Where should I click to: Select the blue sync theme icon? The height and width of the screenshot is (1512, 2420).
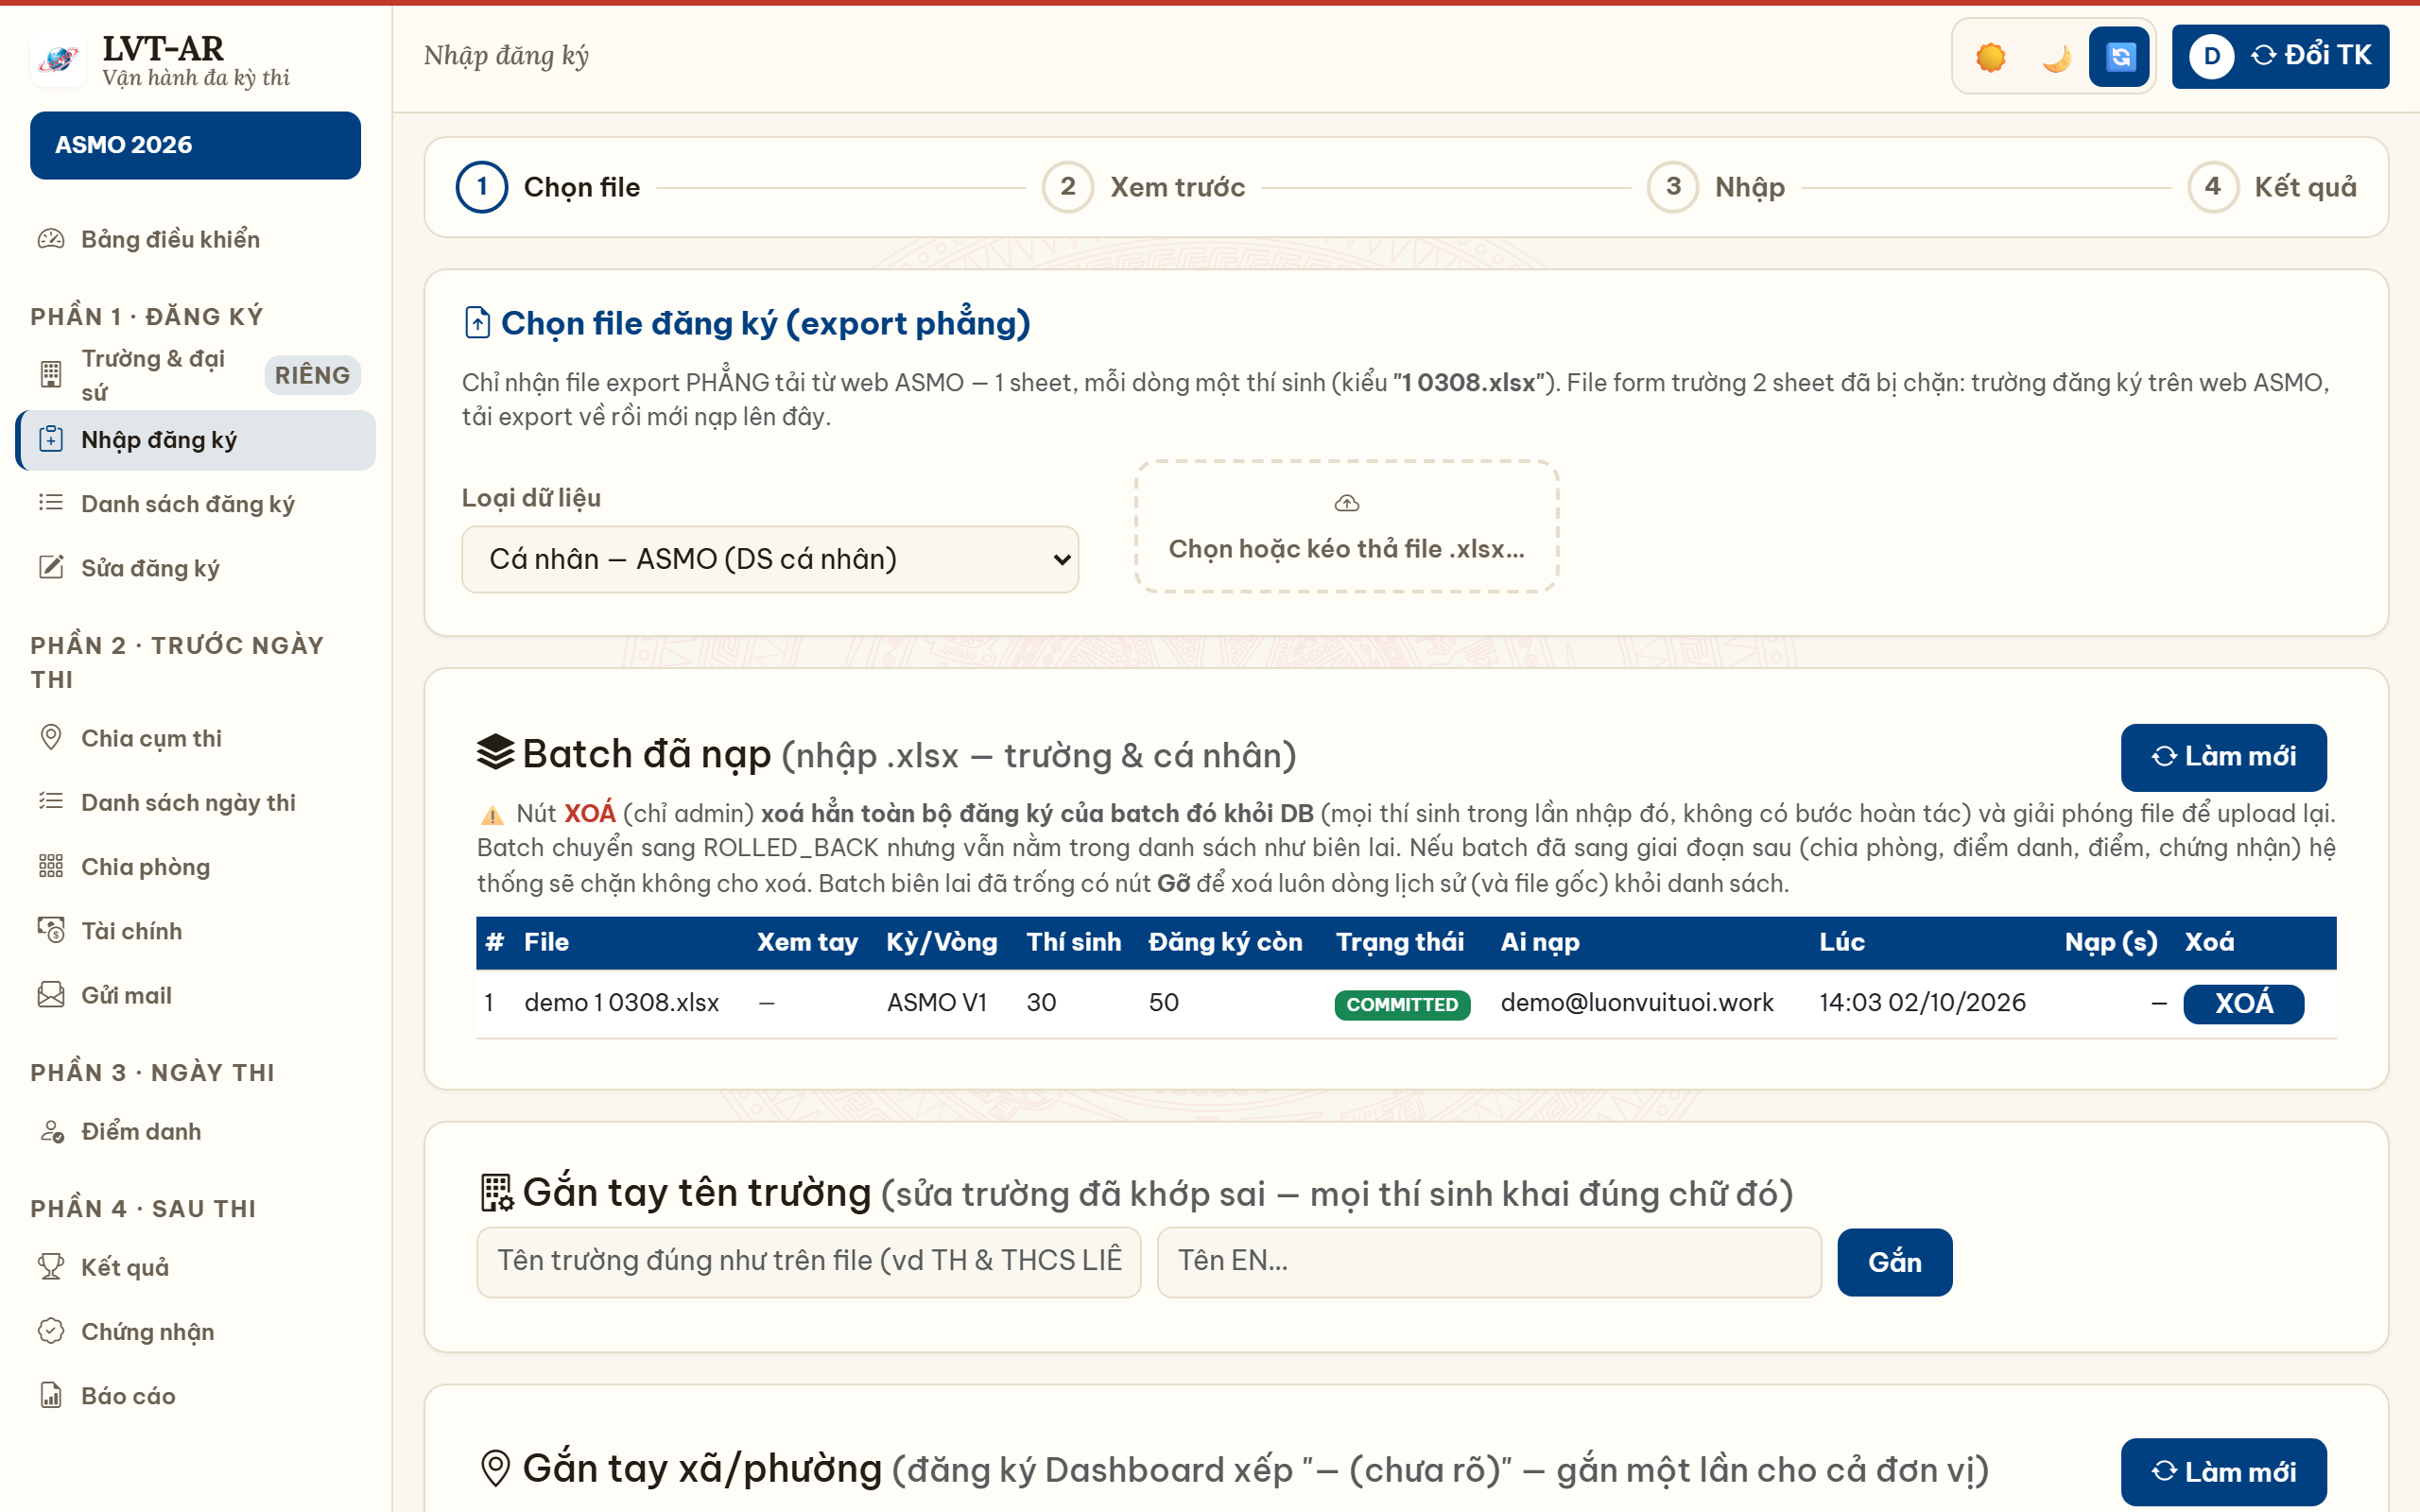(2119, 57)
